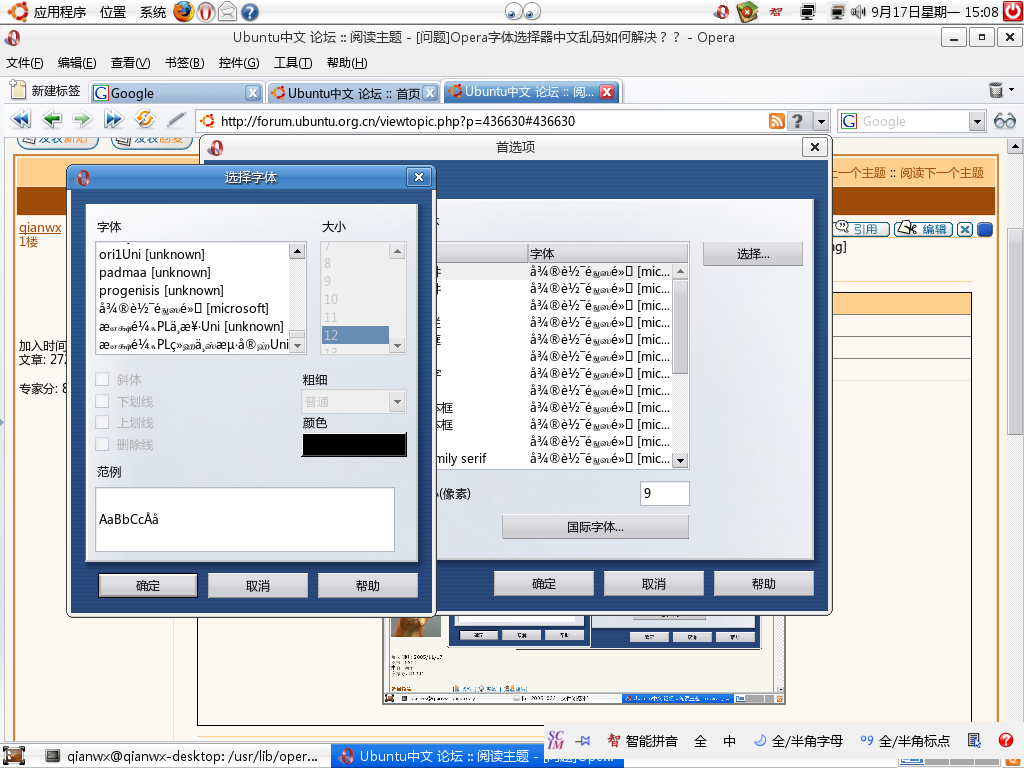Select size 12 in the 大小 list
Viewport: 1024px width, 768px height.
tap(355, 335)
